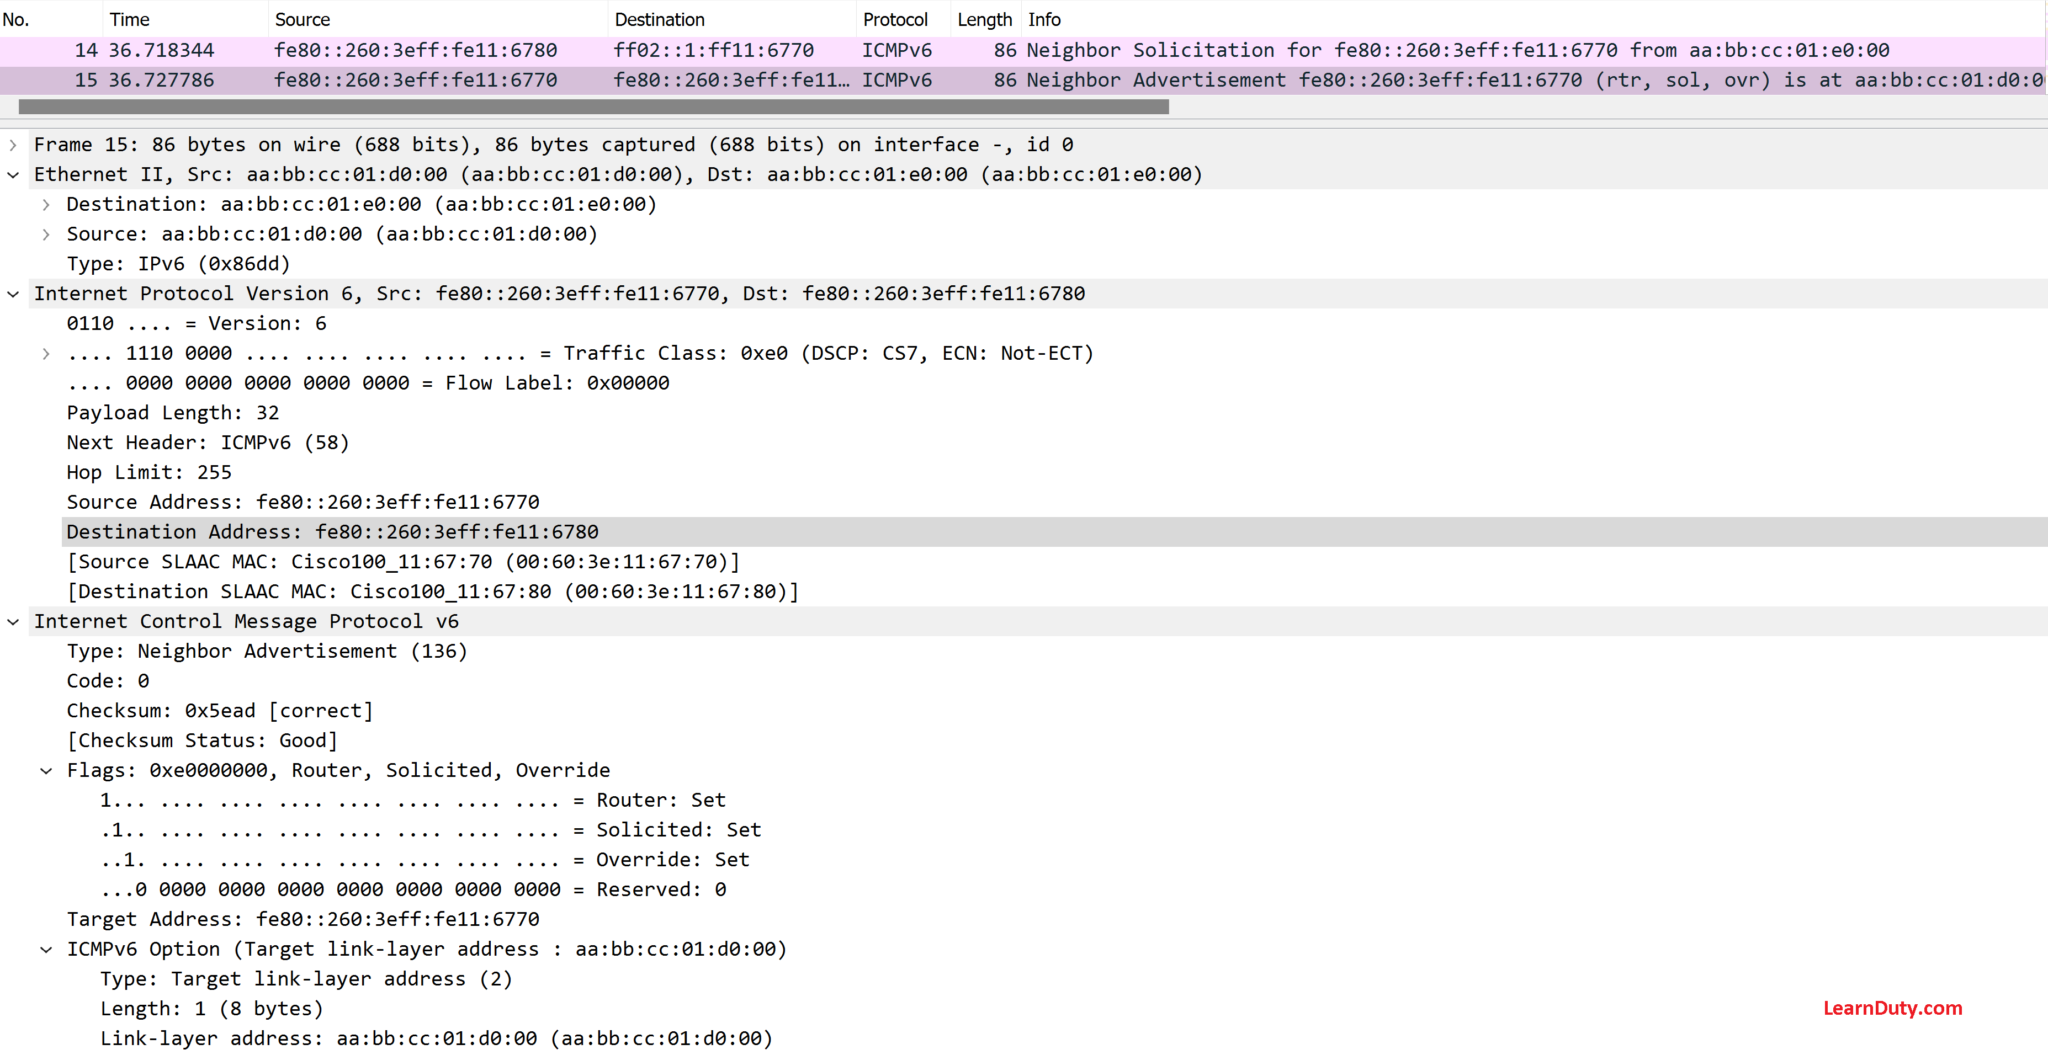Expand the Source field under Ethernet II
Viewport: 2048px width, 1055px height.
[x=46, y=233]
